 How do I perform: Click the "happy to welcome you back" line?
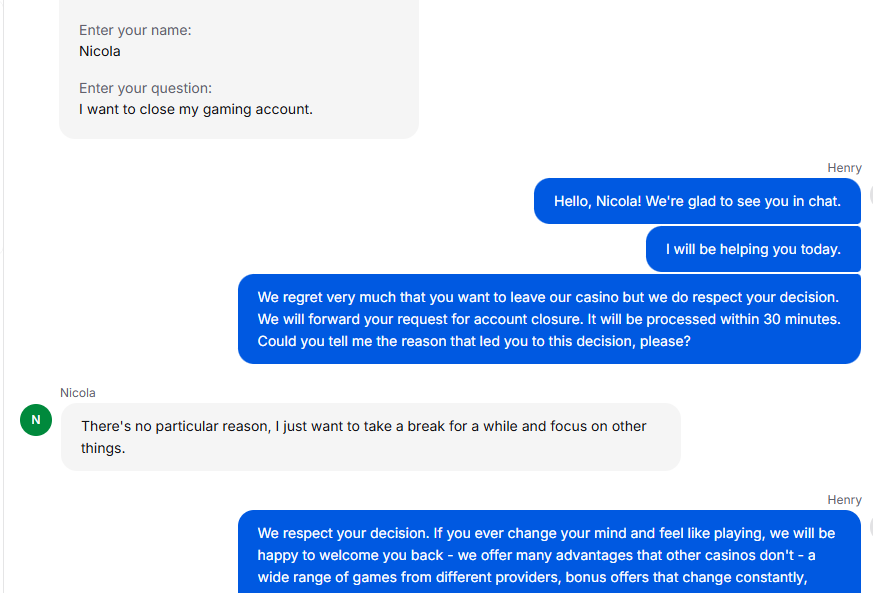(x=360, y=555)
